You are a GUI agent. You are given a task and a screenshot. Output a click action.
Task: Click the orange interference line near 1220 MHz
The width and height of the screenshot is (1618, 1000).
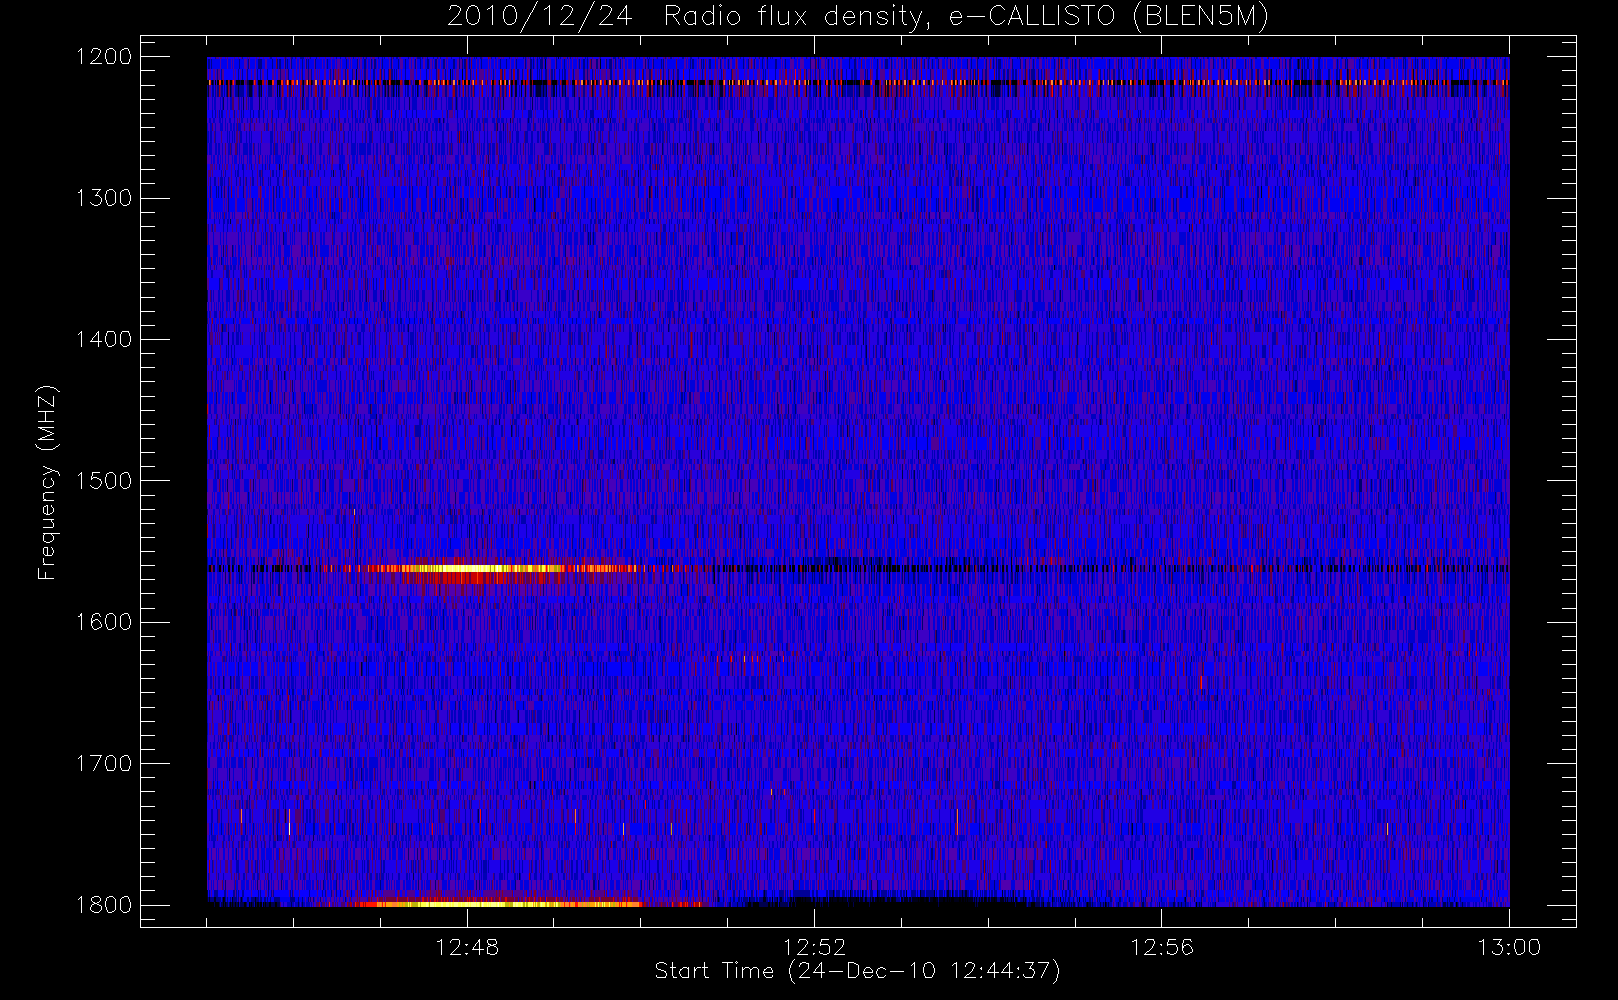point(858,82)
